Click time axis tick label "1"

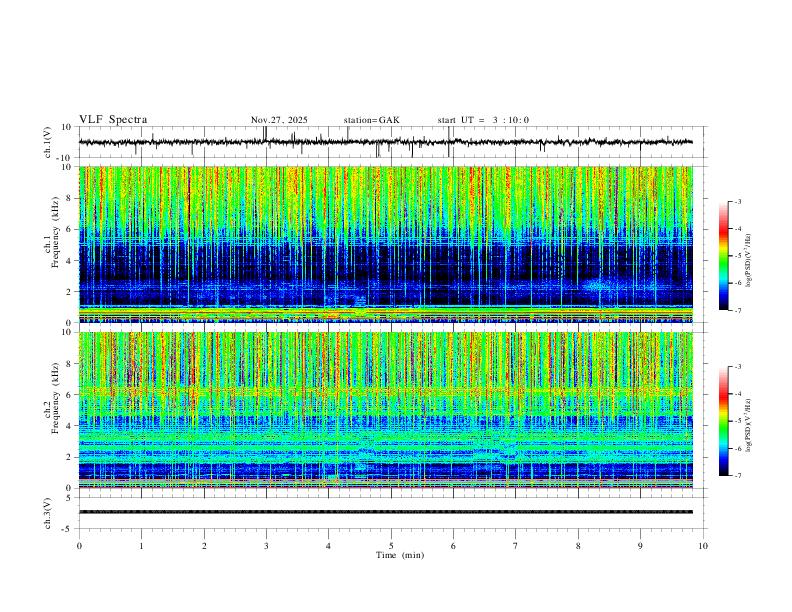pyautogui.click(x=141, y=546)
